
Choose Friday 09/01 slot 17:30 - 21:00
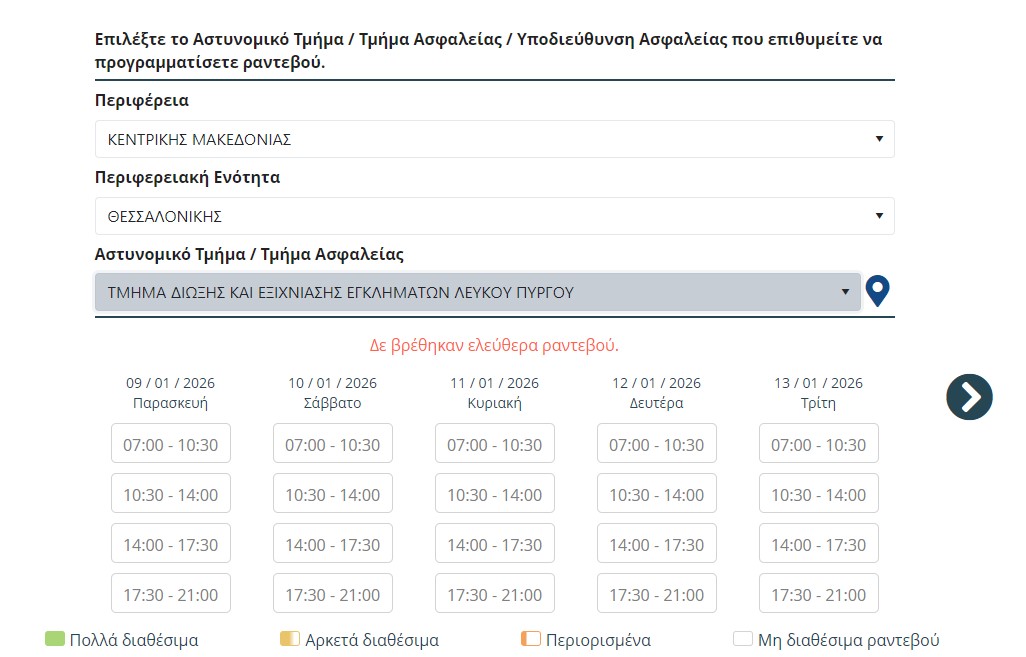pos(171,594)
